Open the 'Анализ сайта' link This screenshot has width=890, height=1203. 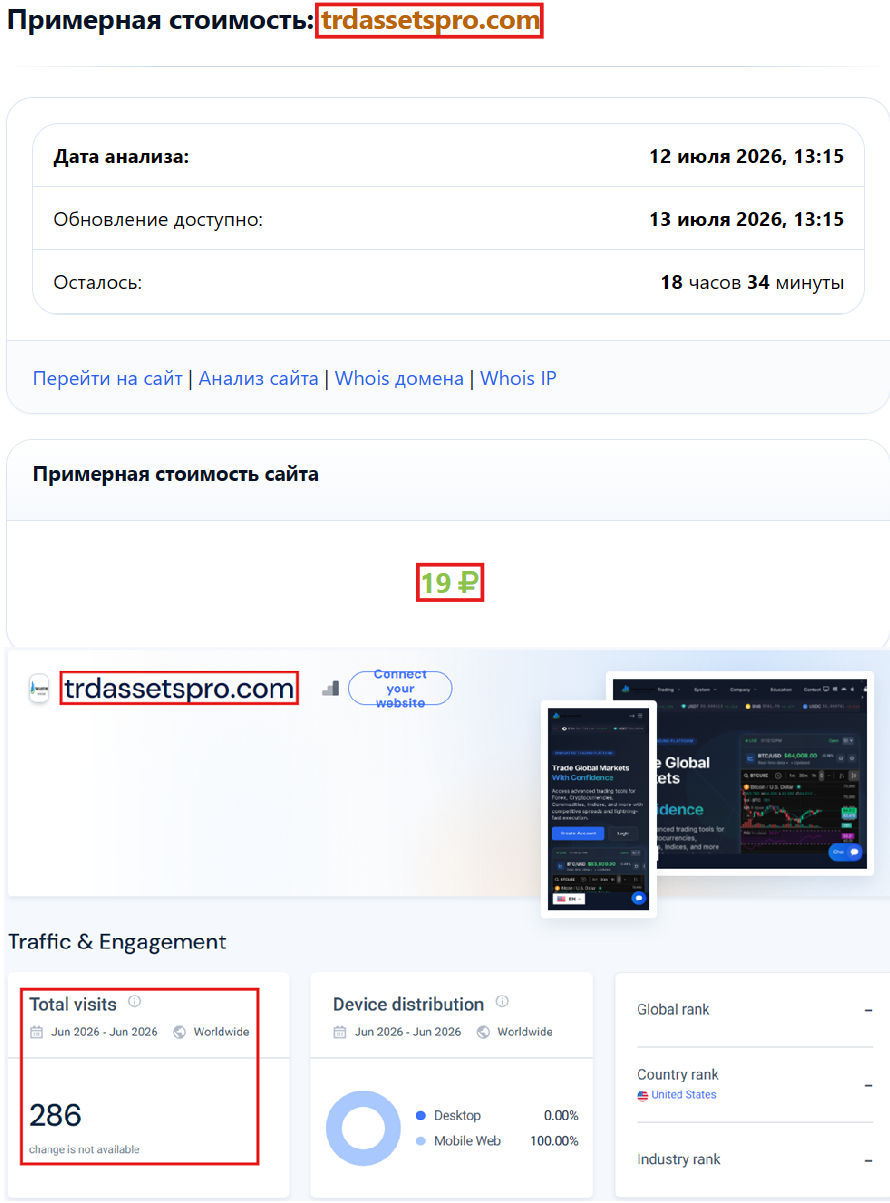[259, 379]
